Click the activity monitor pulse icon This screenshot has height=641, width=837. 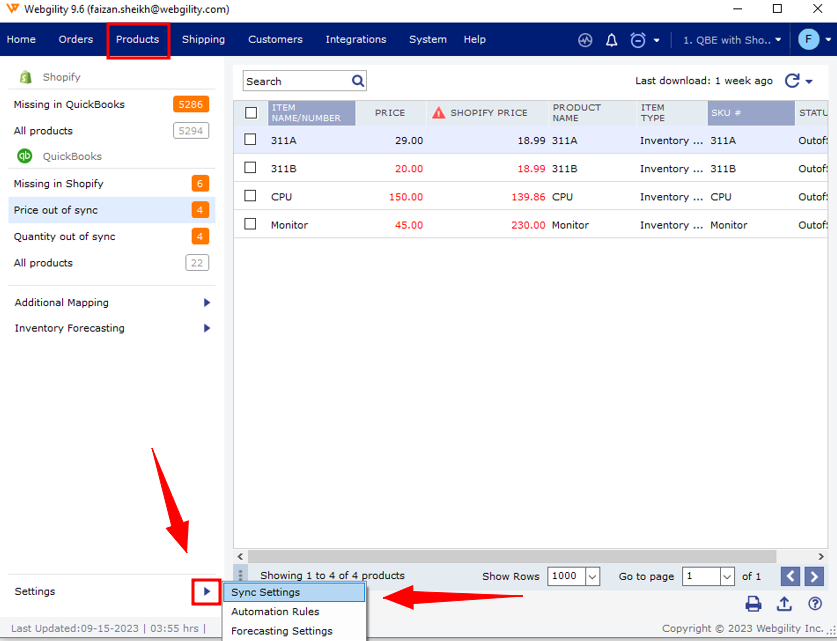tap(585, 40)
